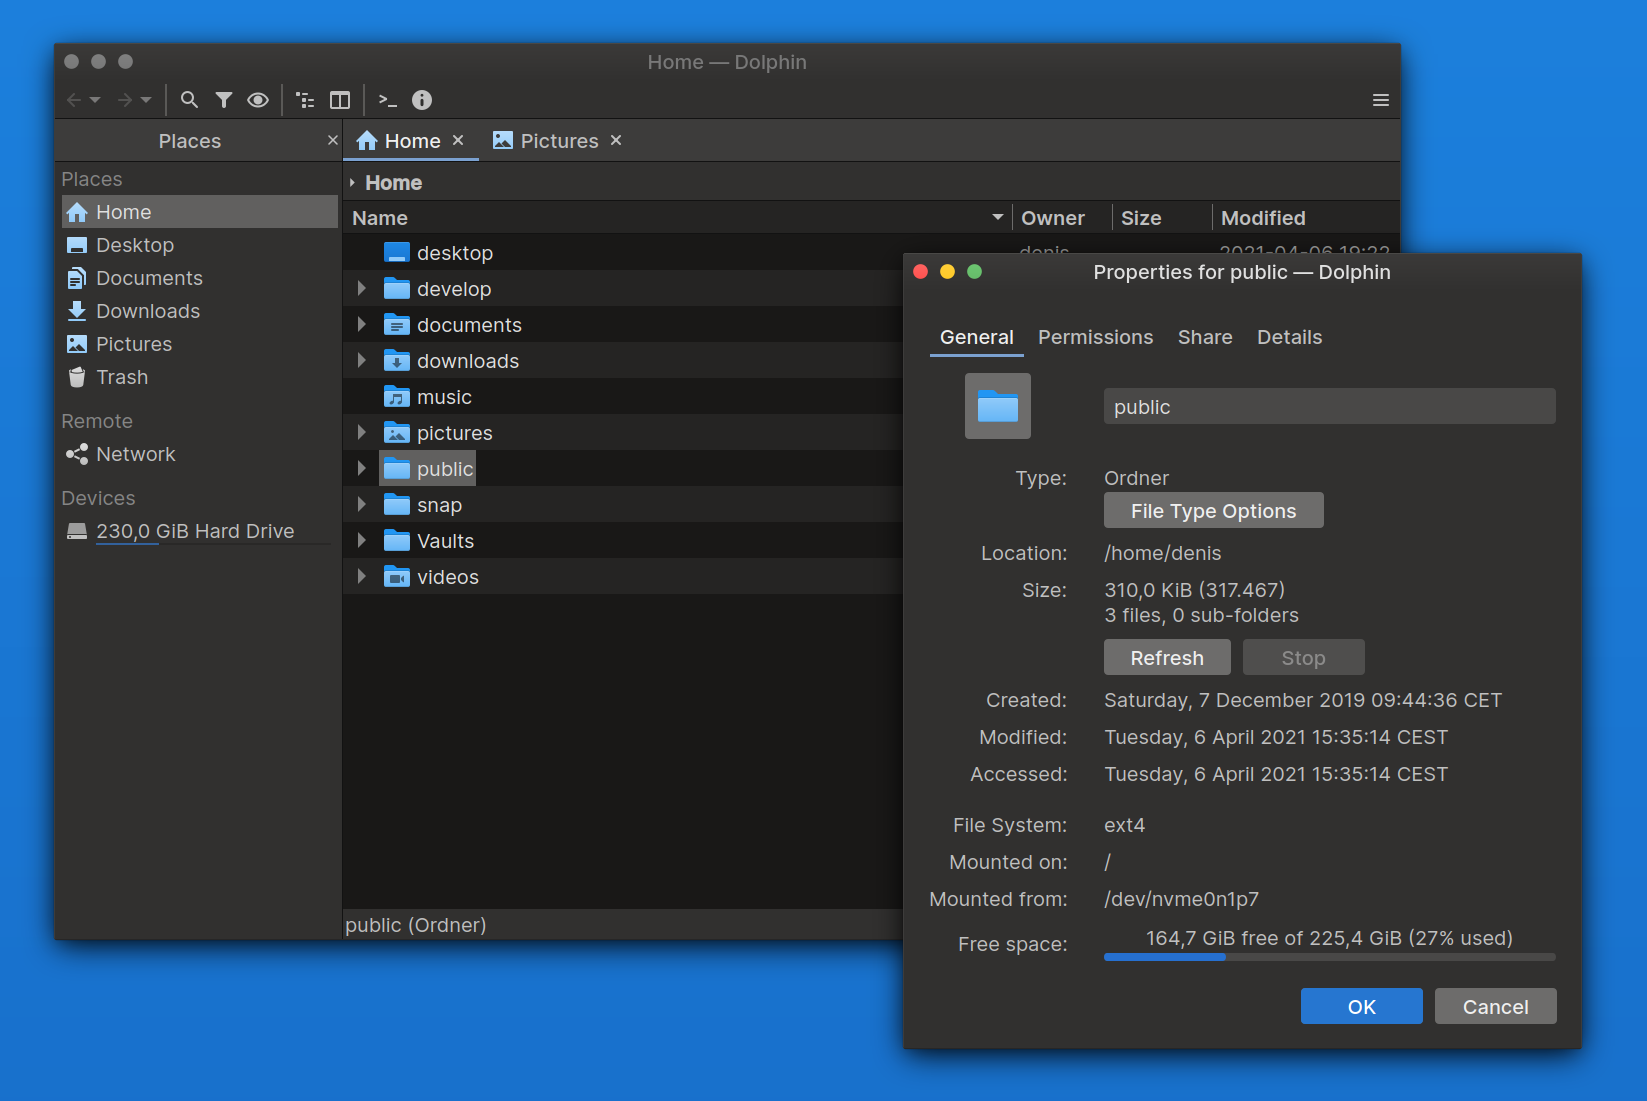The image size is (1647, 1101).
Task: Select the snap folder row
Action: pyautogui.click(x=623, y=505)
